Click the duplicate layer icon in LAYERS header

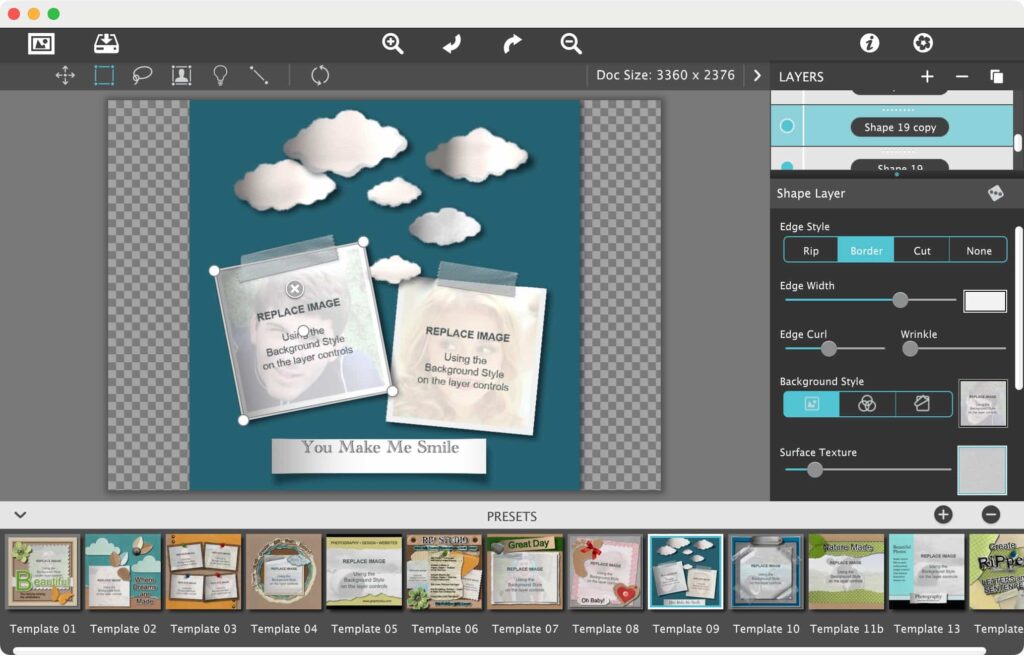point(996,76)
